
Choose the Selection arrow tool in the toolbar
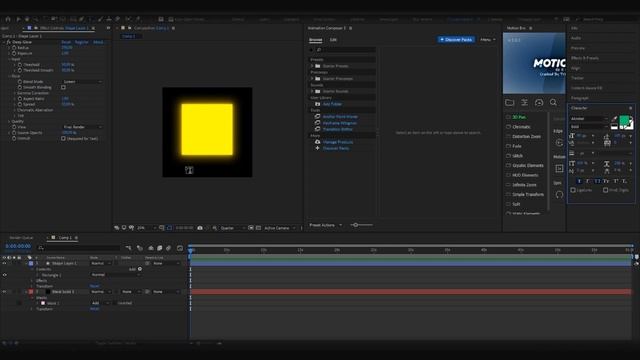(x=18, y=19)
